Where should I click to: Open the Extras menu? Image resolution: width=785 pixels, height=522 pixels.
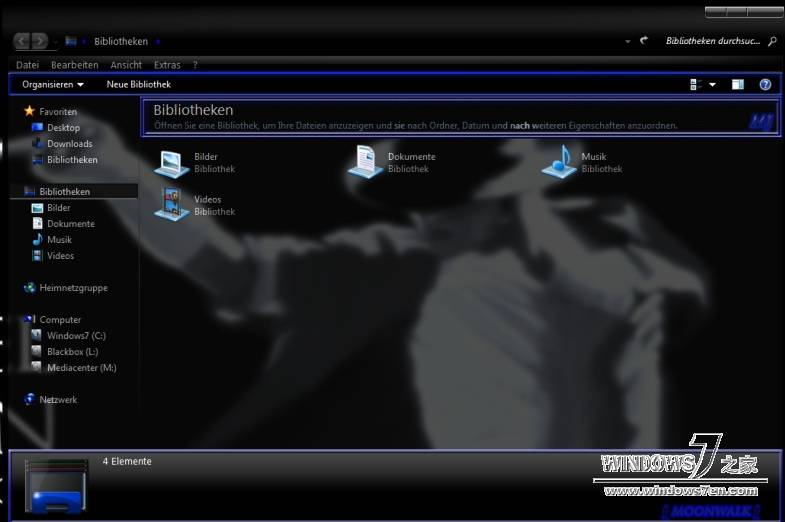(x=167, y=65)
